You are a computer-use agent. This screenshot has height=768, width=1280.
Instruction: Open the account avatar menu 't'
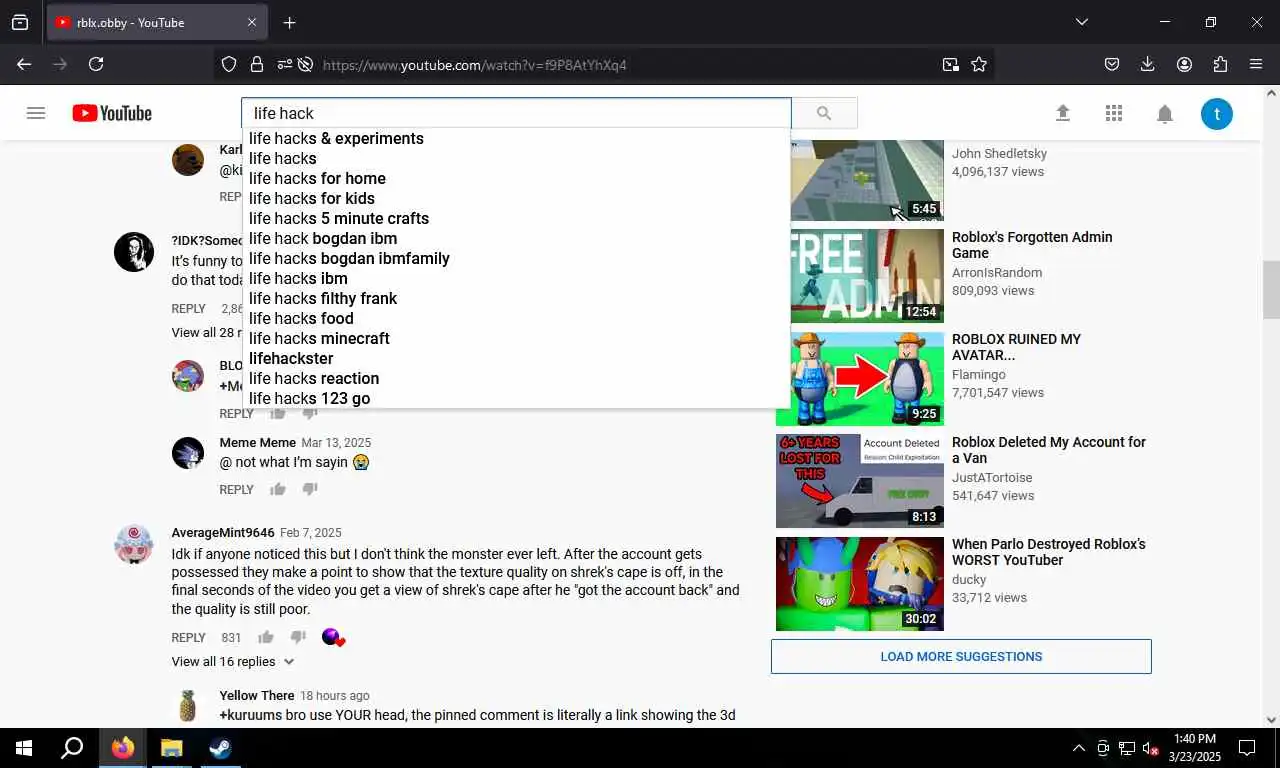click(1217, 113)
